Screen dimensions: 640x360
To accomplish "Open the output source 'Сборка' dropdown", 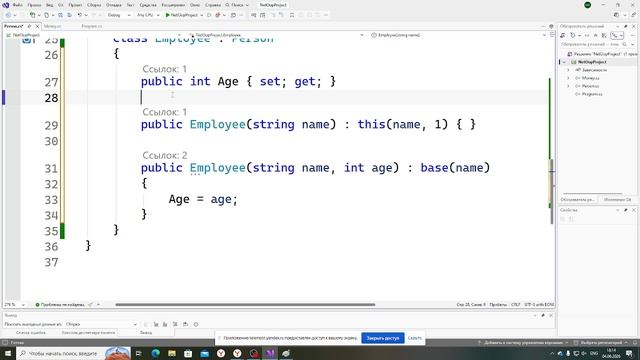I will pyautogui.click(x=101, y=324).
